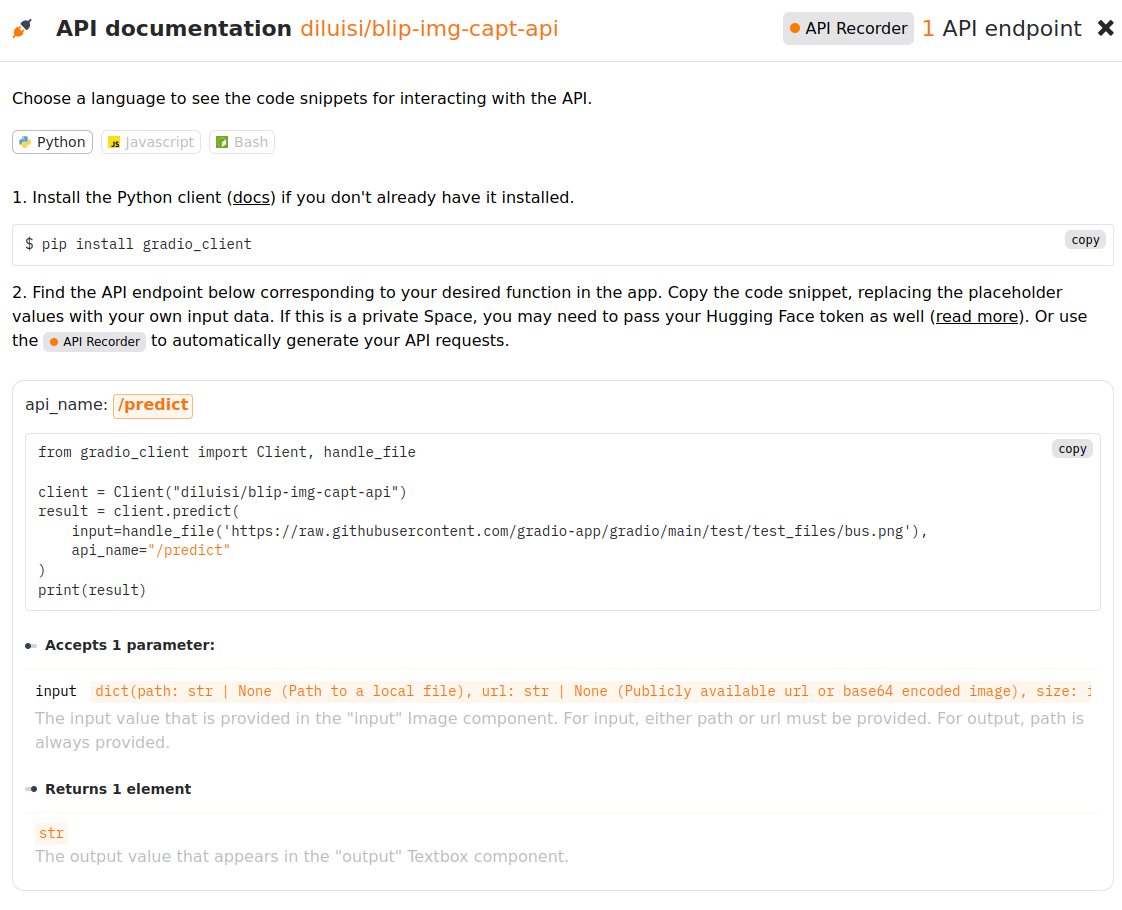Copy the pip install command

(1085, 240)
